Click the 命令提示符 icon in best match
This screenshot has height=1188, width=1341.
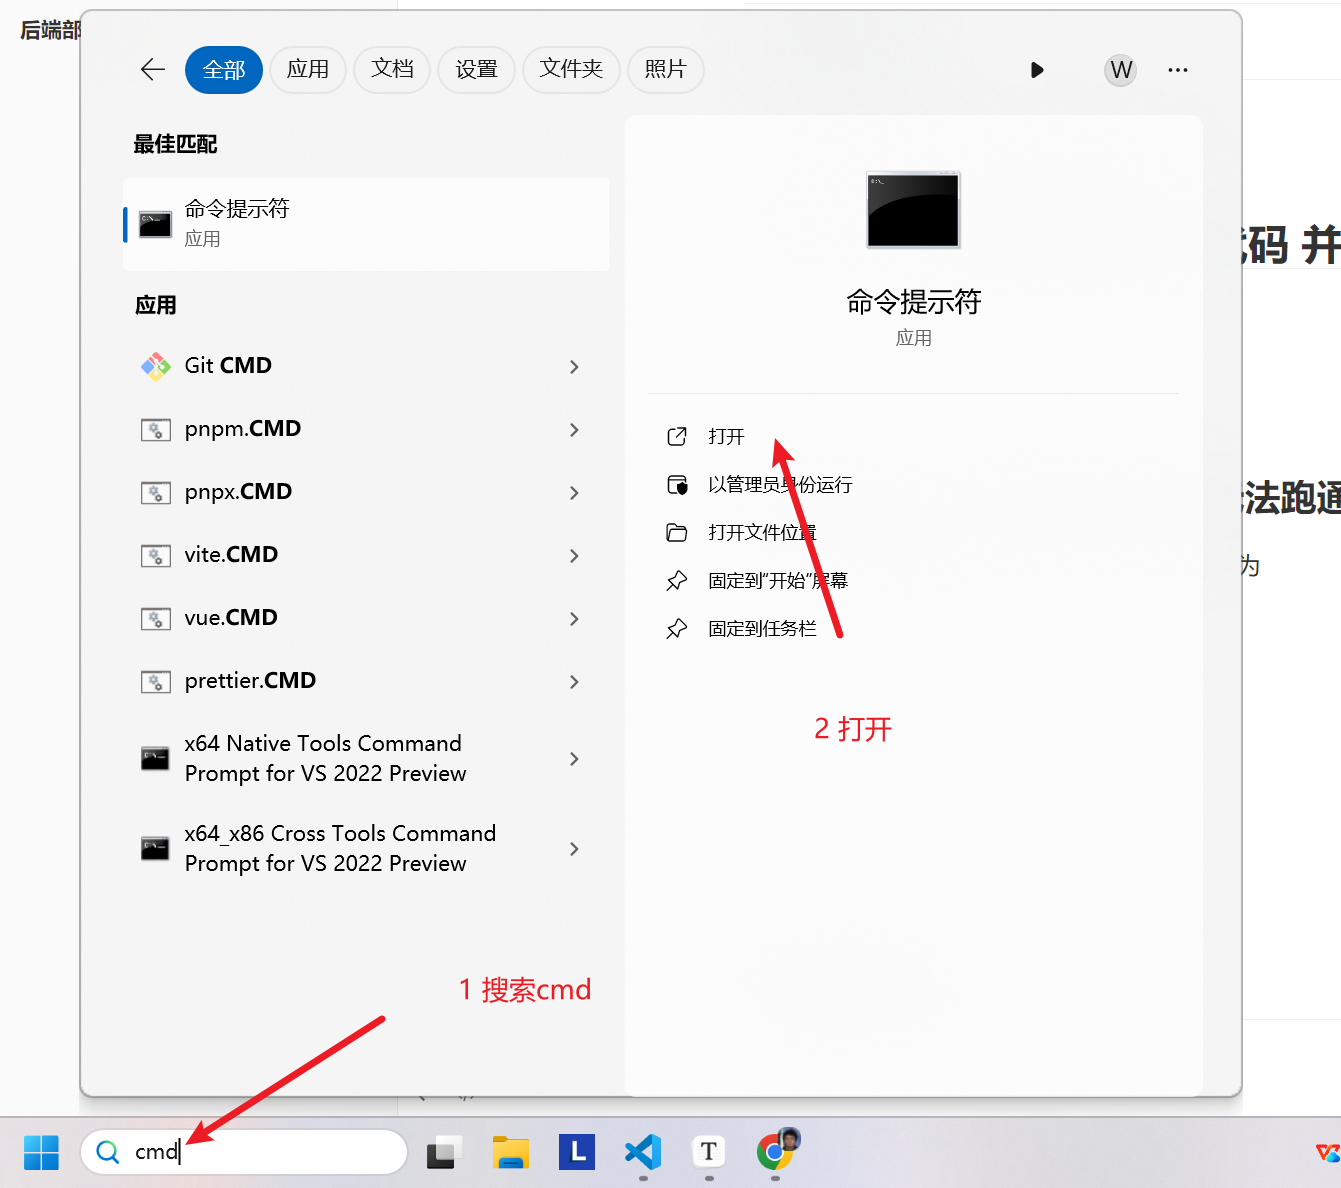155,225
